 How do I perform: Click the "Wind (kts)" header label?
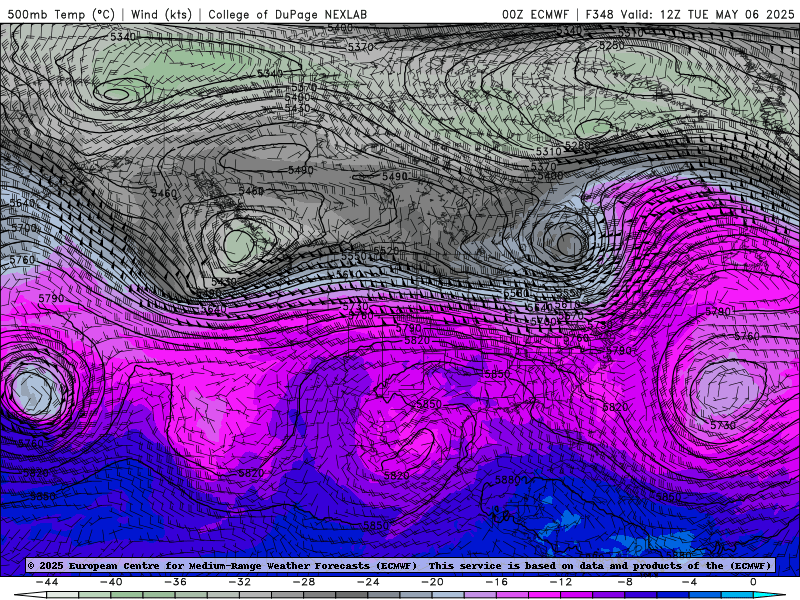coord(161,14)
